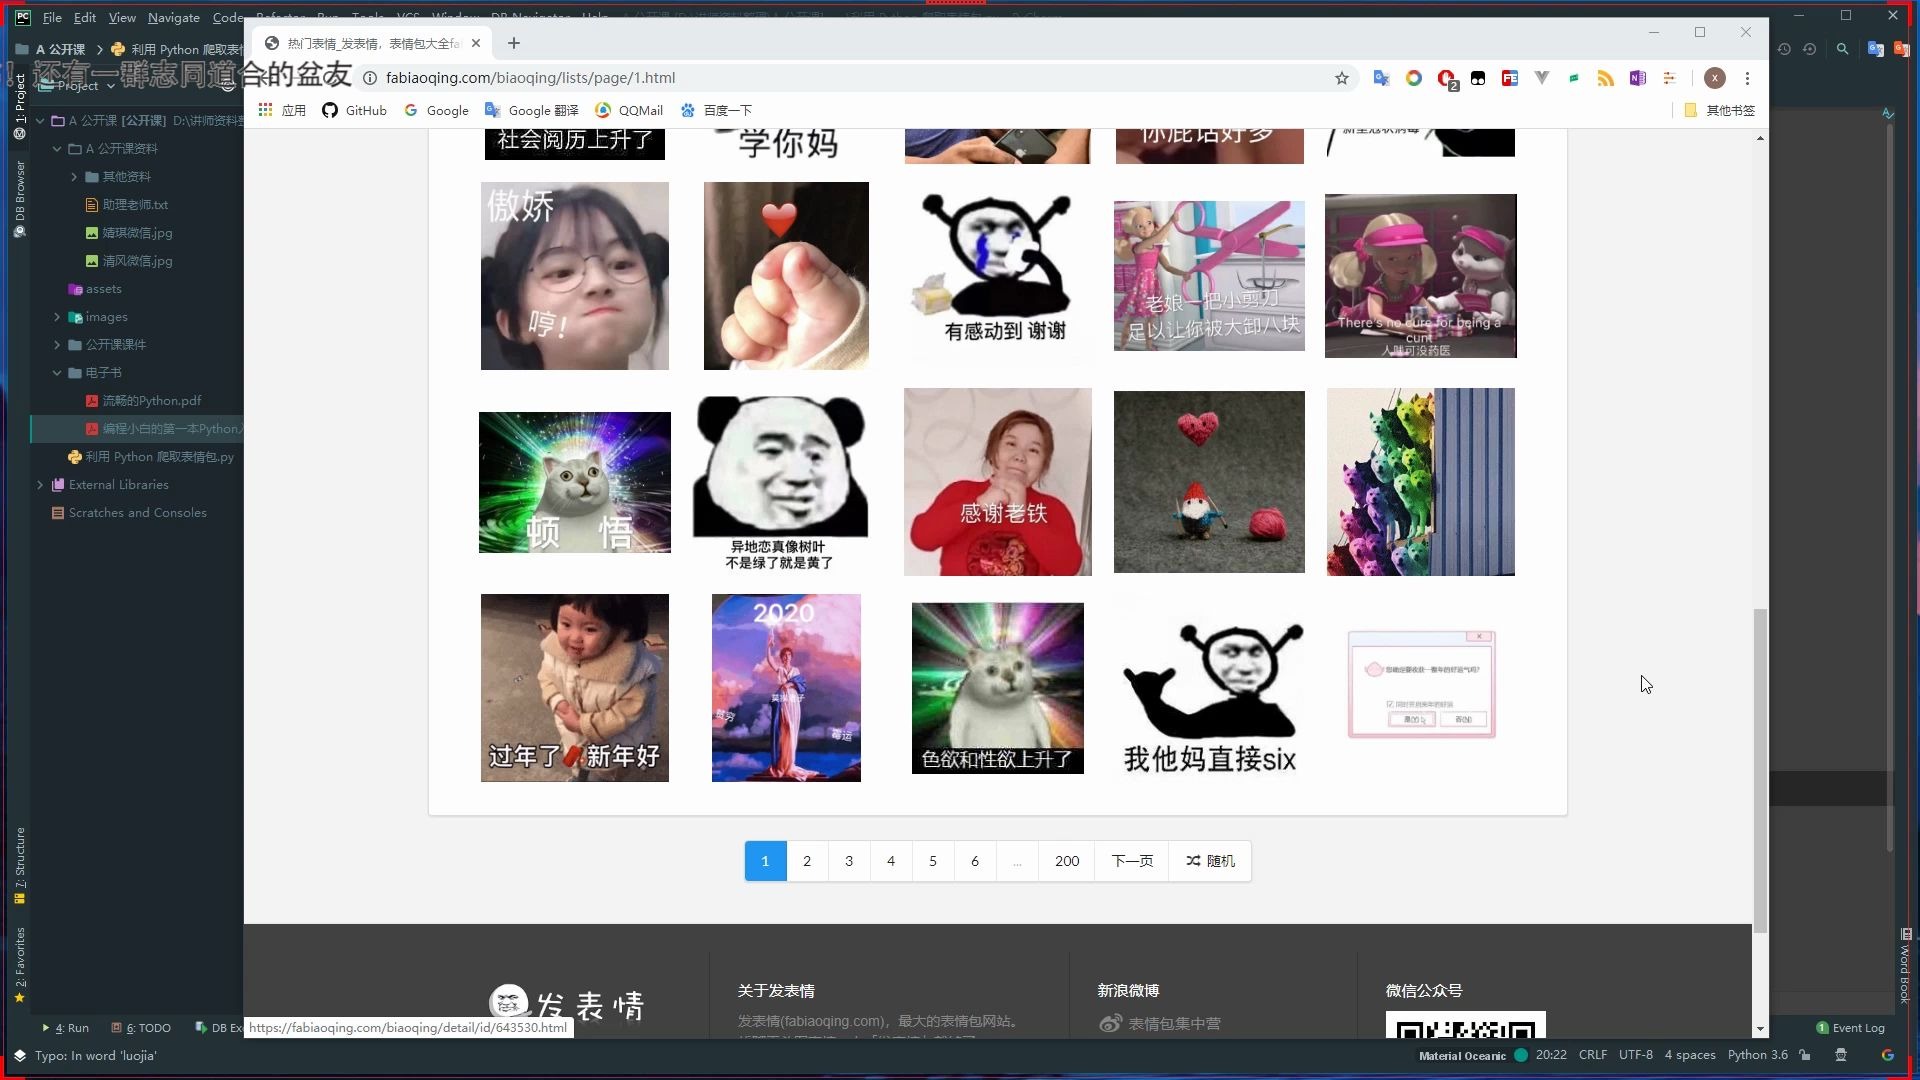The image size is (1920, 1080).
Task: Open the 百度一下 bookmark
Action: point(716,110)
